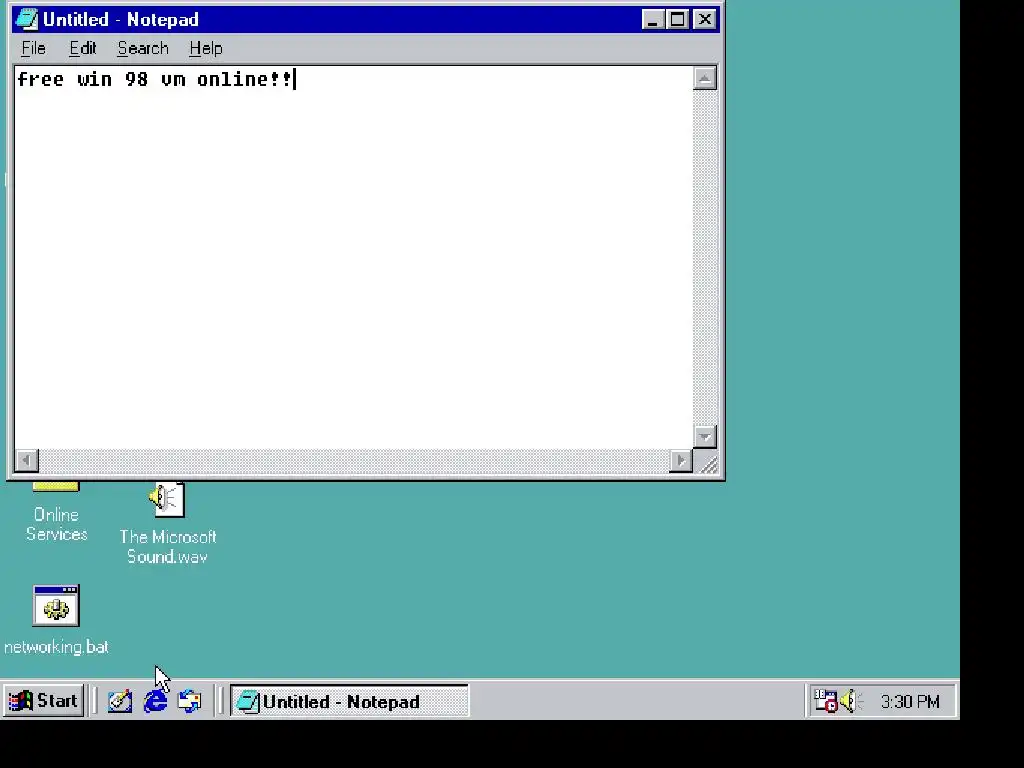This screenshot has width=1024, height=768.
Task: Click the vertical scrollbar down arrow
Action: tap(705, 436)
